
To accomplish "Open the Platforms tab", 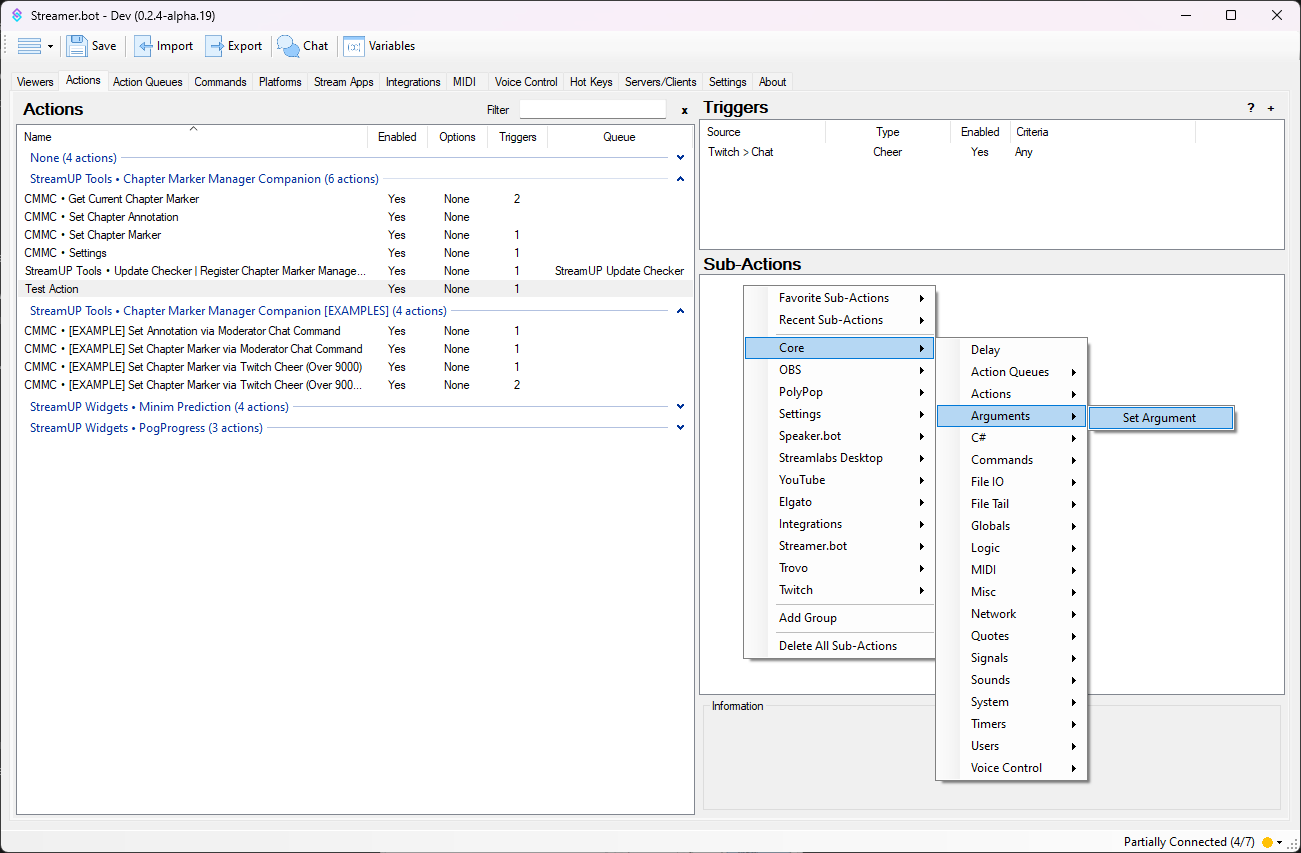I will tap(280, 82).
